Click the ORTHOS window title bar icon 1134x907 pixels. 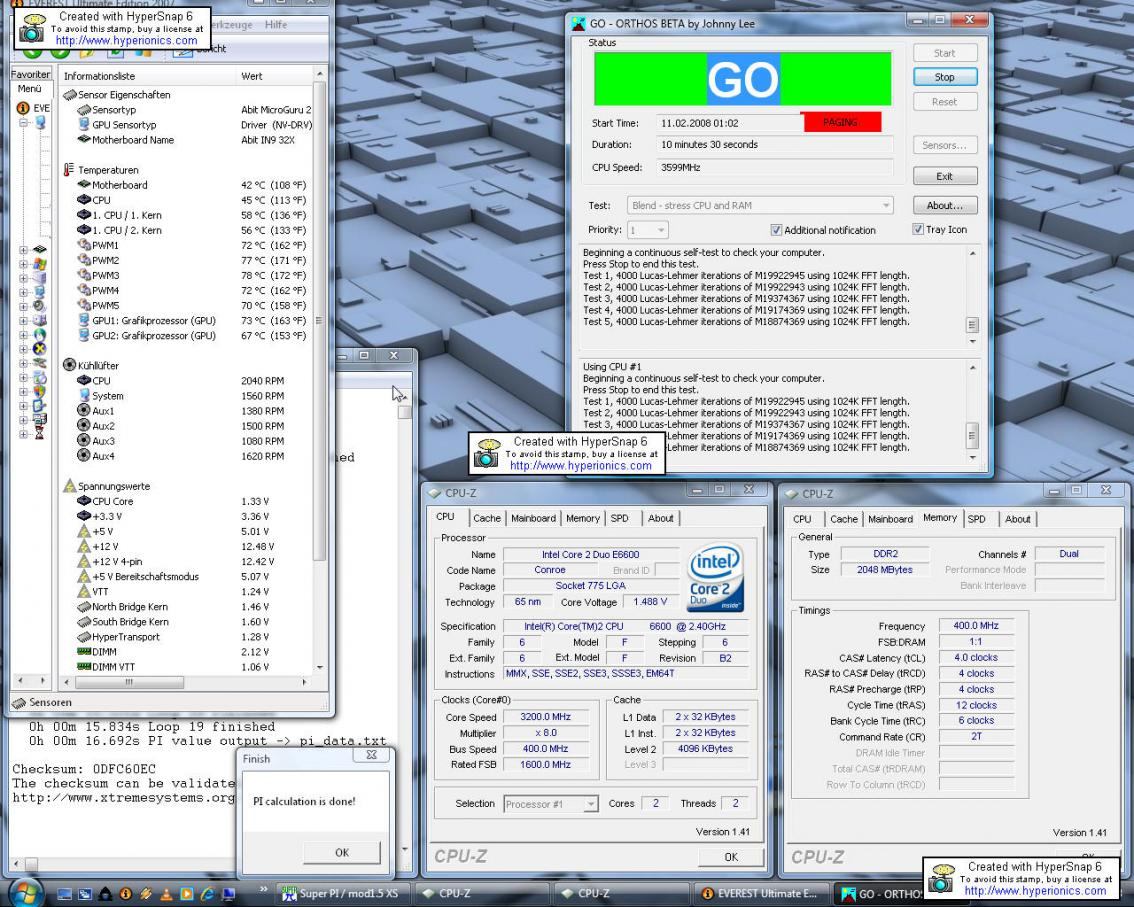pyautogui.click(x=579, y=23)
